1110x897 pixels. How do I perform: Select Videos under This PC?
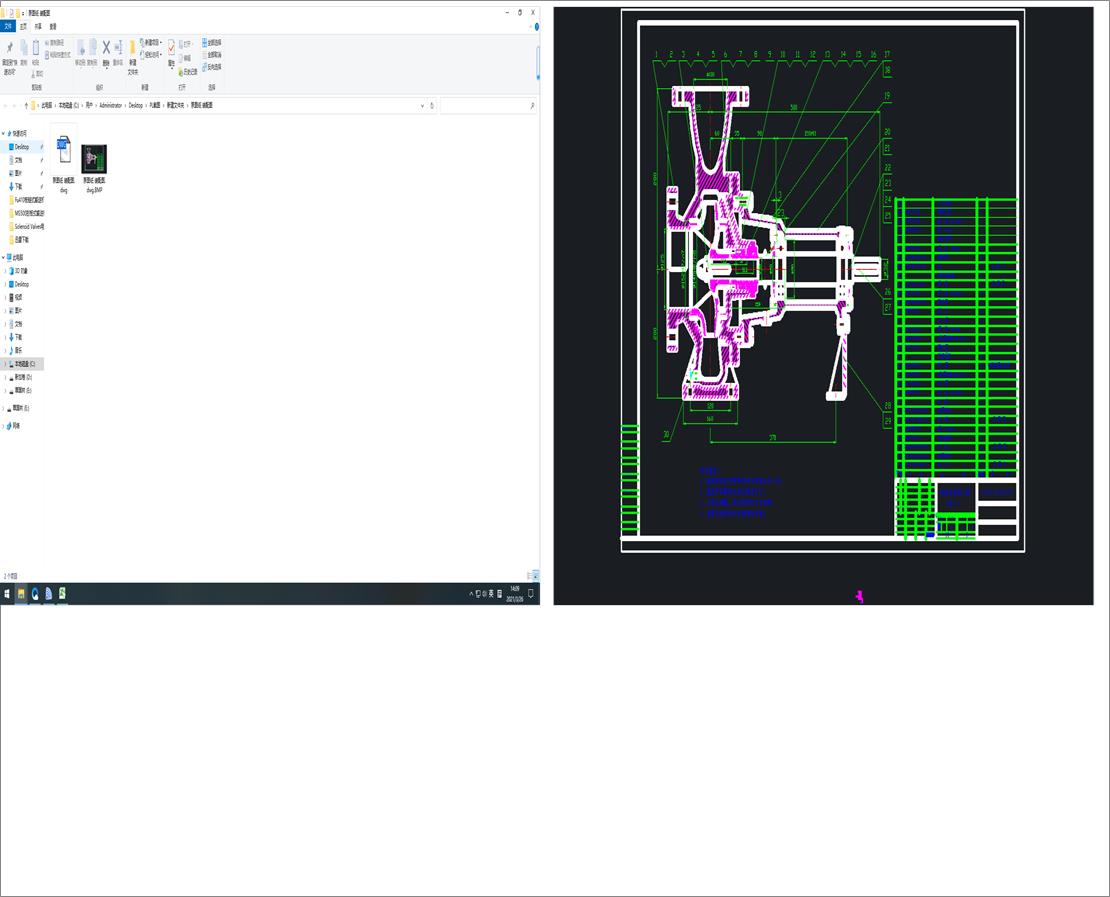[x=18, y=297]
